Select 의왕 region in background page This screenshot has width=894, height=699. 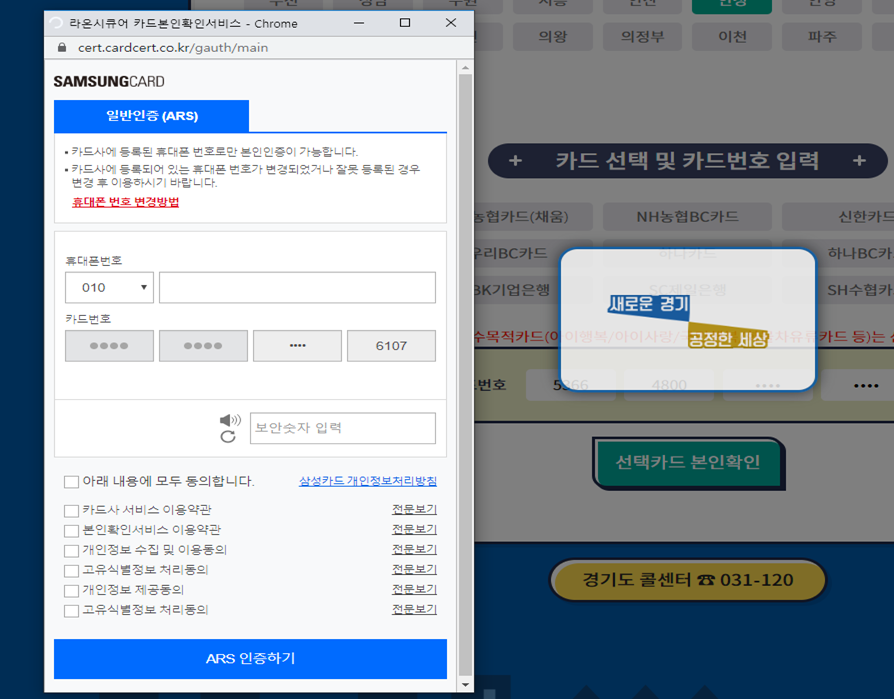(552, 36)
